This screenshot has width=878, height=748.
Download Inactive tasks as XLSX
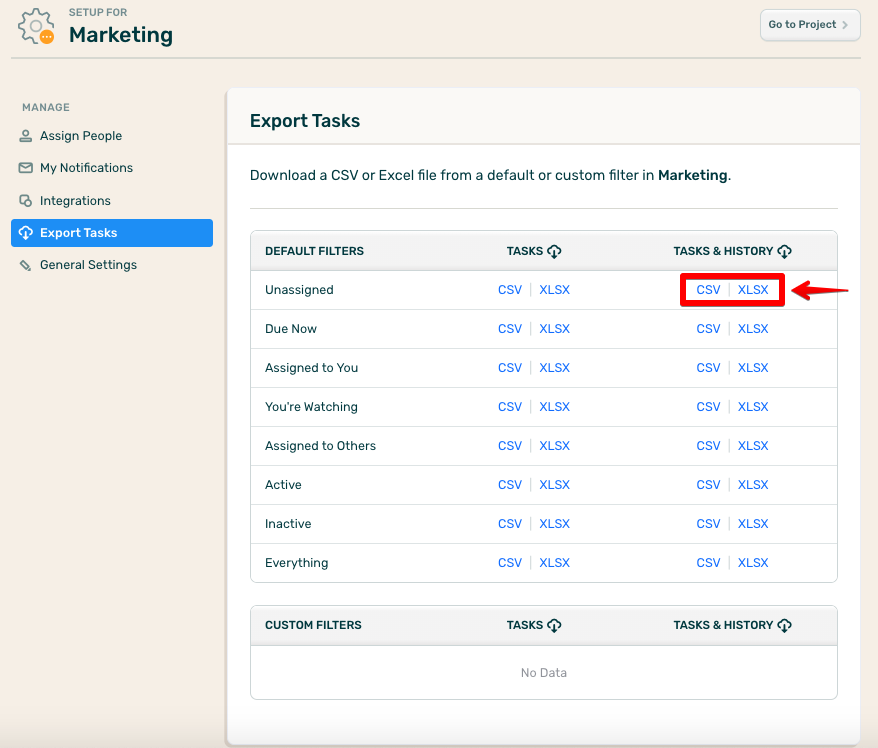coord(554,524)
